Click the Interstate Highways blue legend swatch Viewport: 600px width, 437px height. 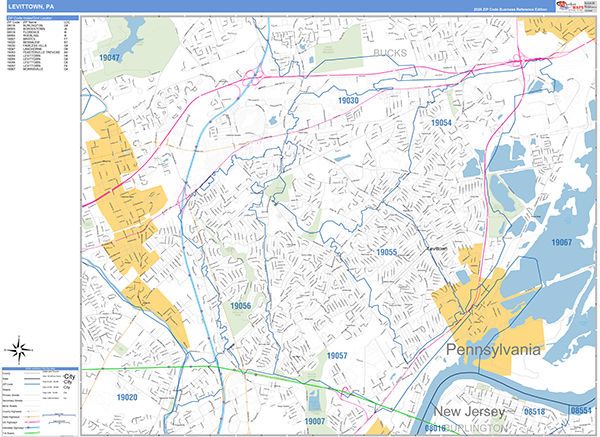click(x=32, y=427)
